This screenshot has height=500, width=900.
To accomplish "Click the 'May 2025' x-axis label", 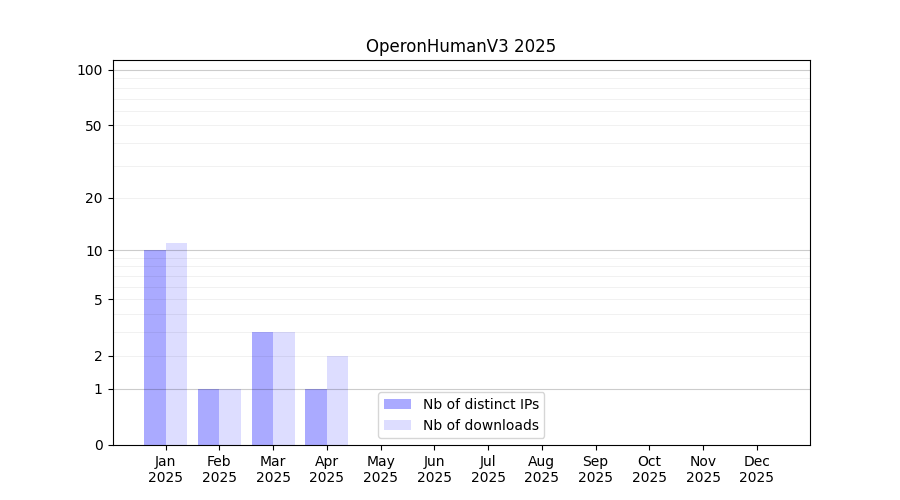I will 380,469.
